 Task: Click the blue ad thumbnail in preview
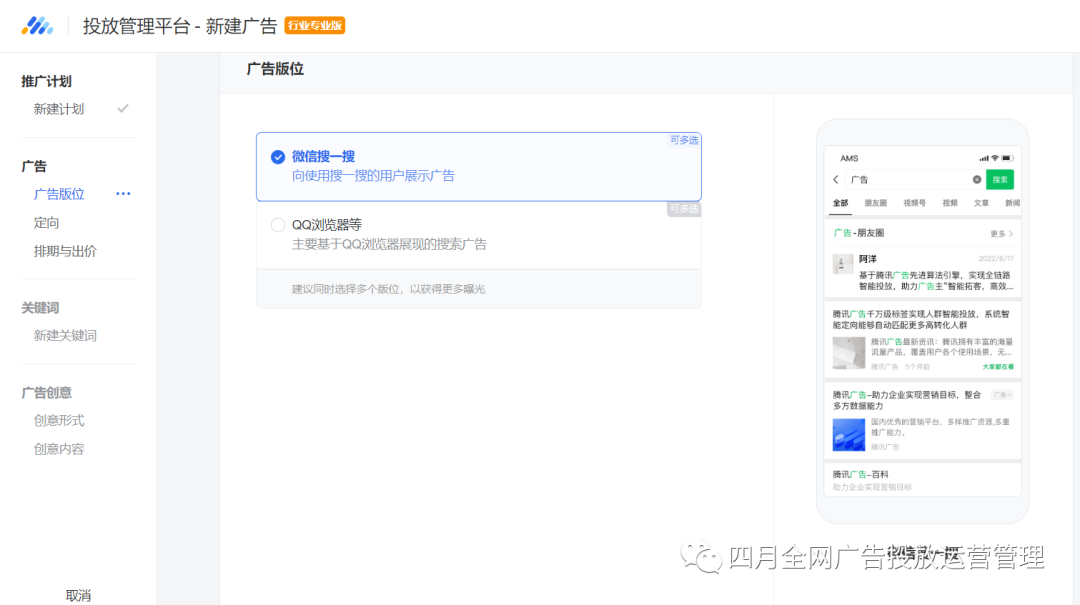849,435
